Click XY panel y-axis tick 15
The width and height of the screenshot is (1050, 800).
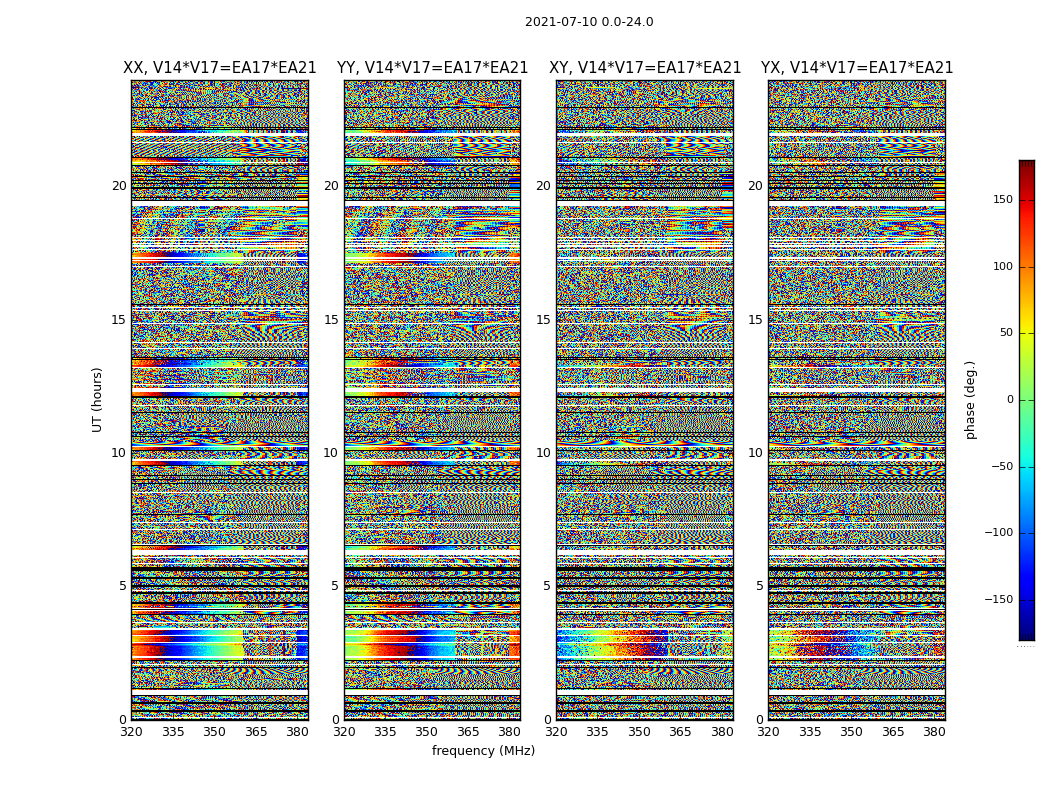tap(544, 320)
